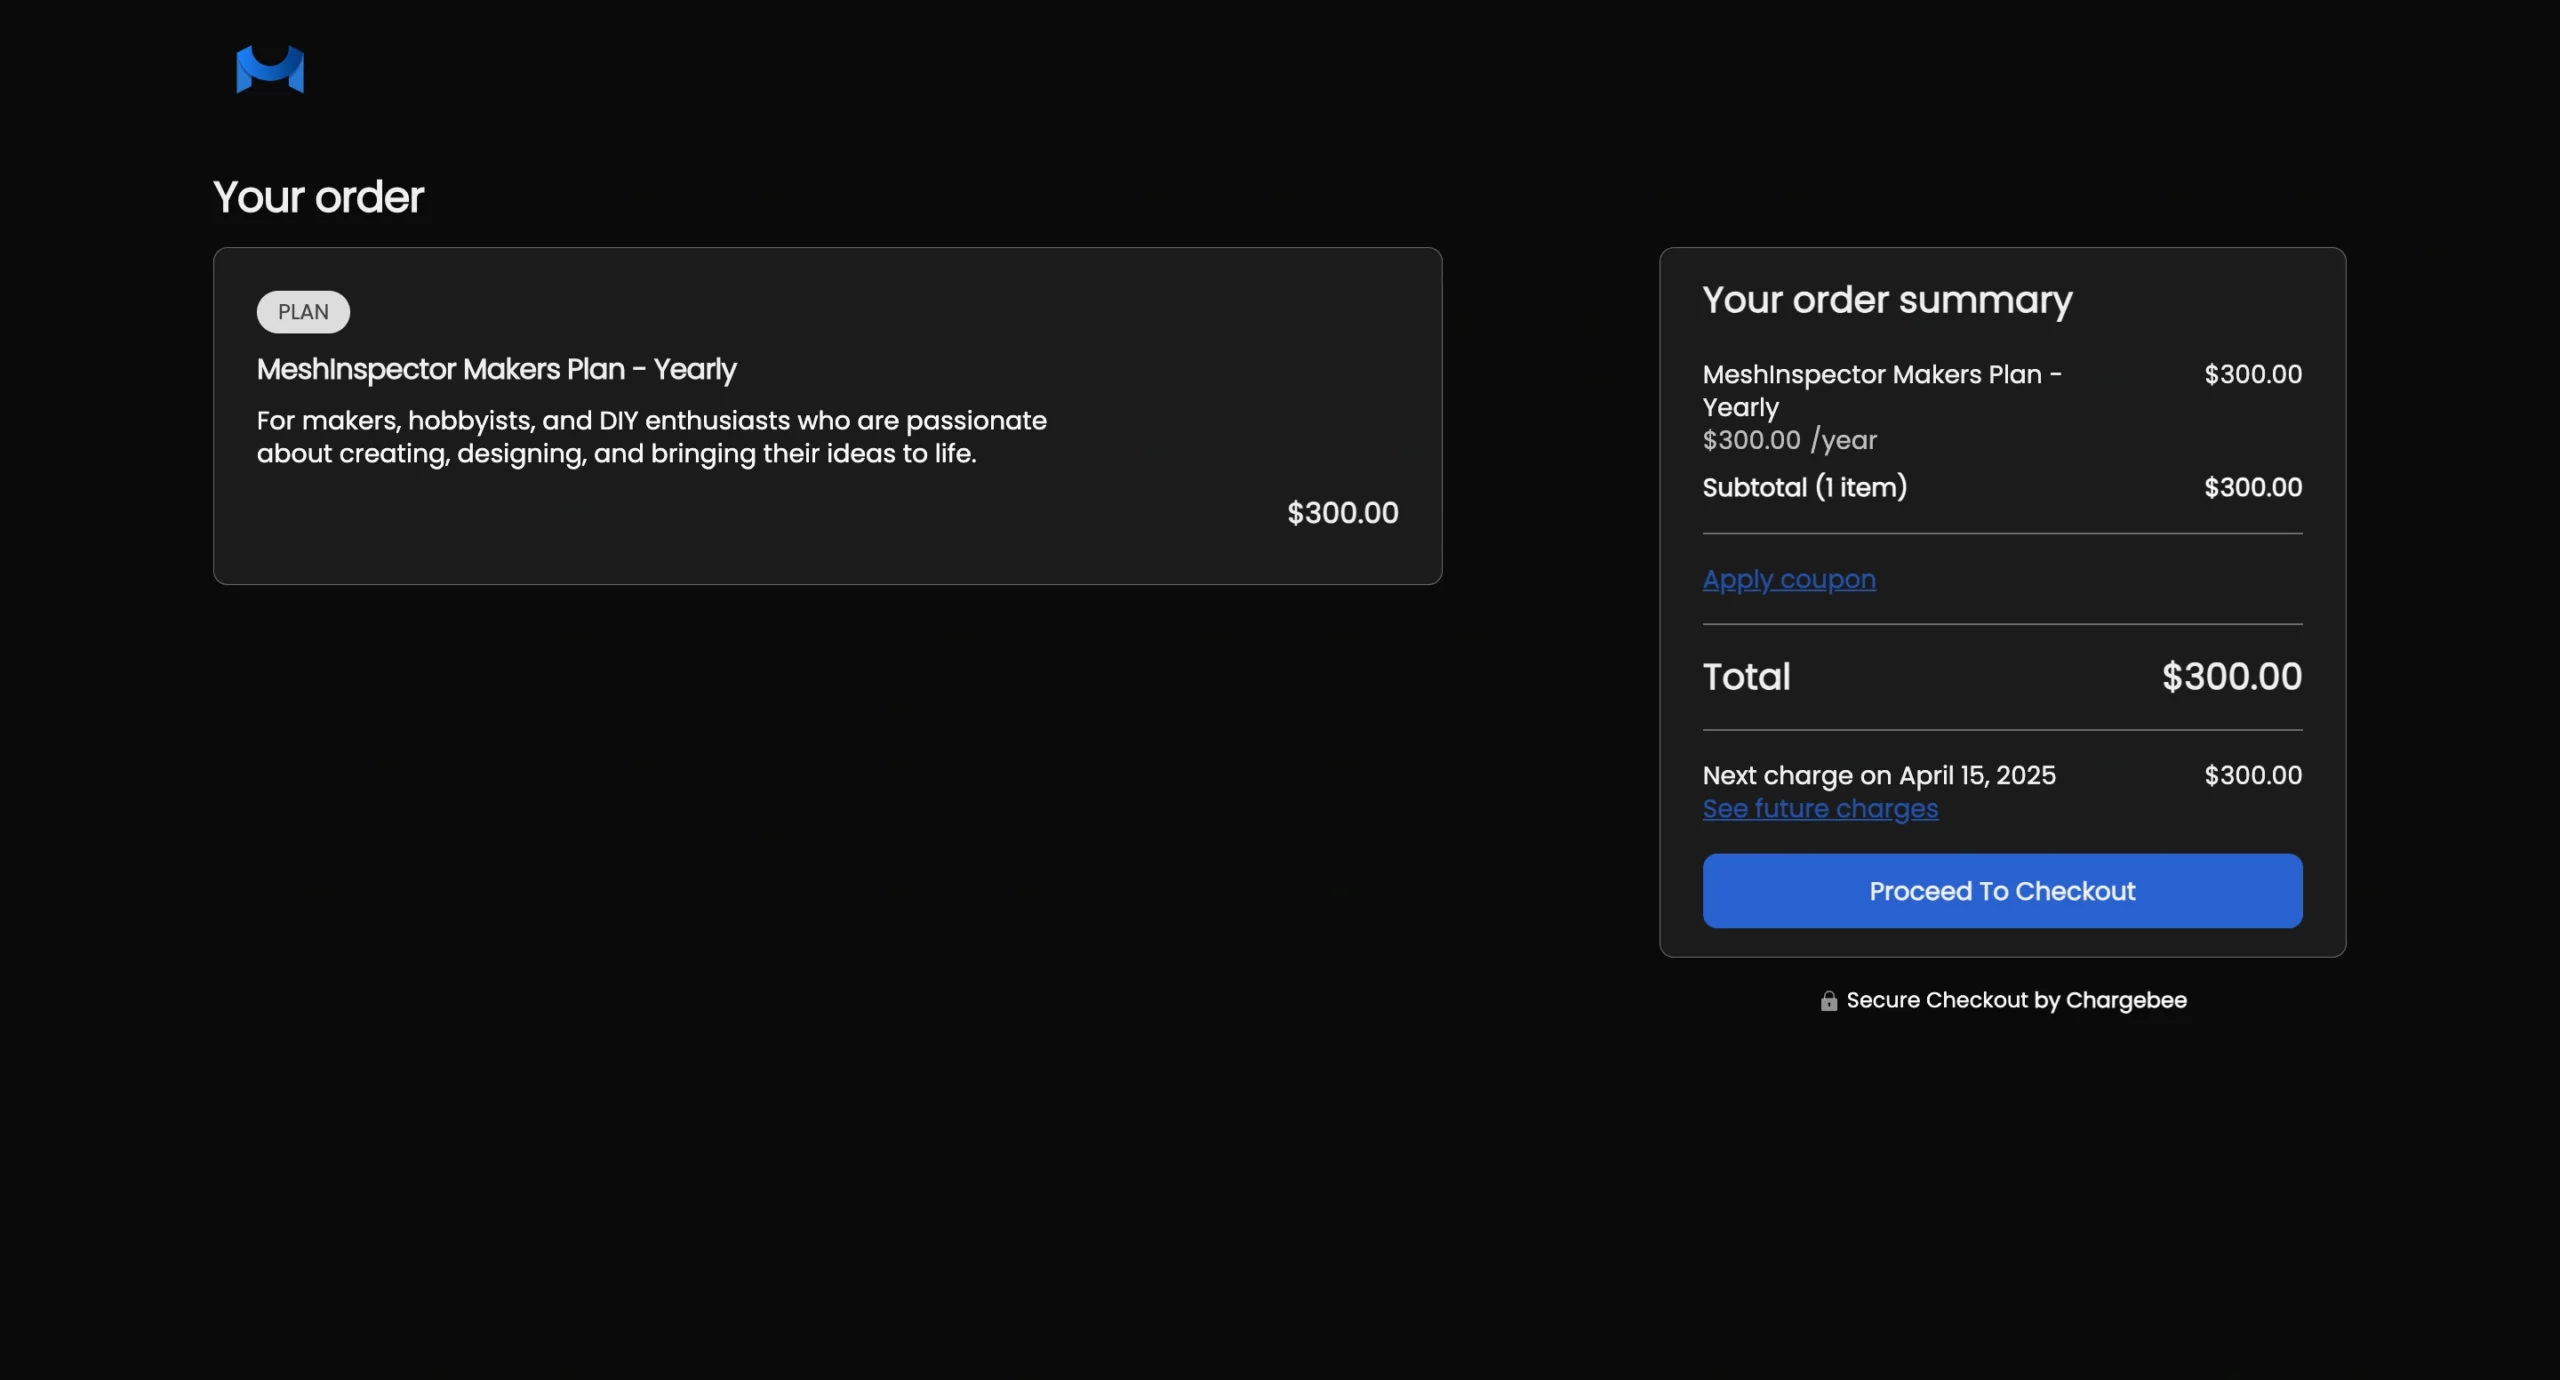Click the $300.00 /year price text

tap(1789, 440)
